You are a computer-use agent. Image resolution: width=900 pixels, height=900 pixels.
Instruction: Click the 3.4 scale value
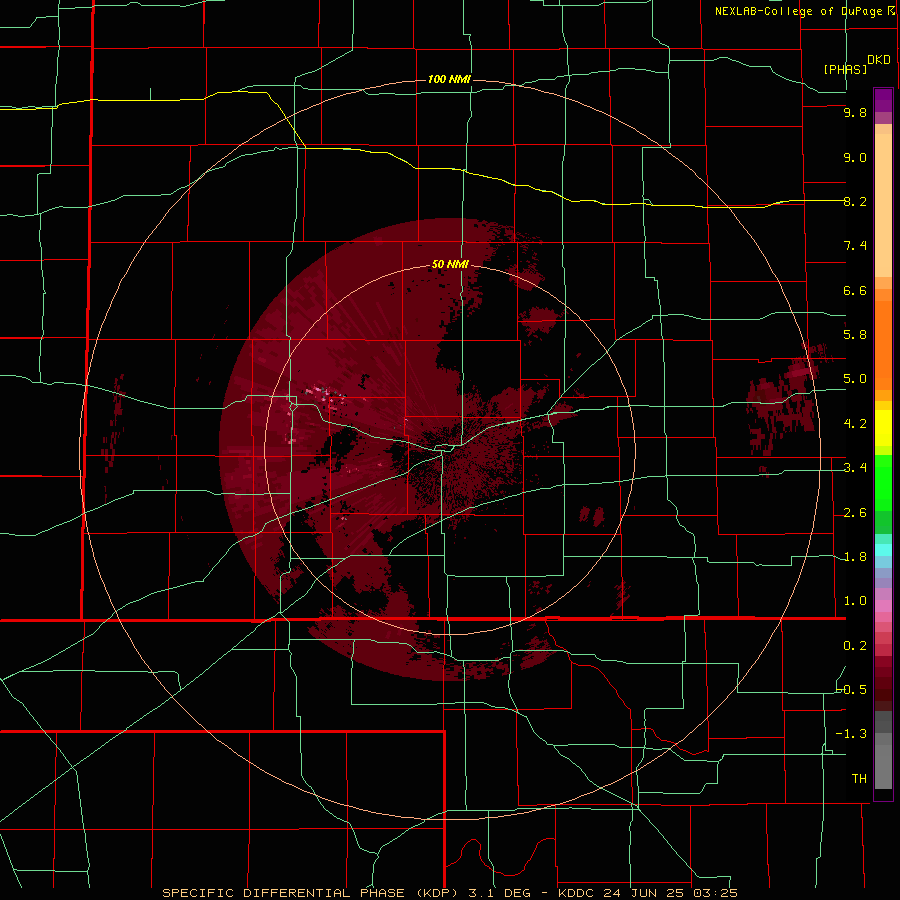855,468
